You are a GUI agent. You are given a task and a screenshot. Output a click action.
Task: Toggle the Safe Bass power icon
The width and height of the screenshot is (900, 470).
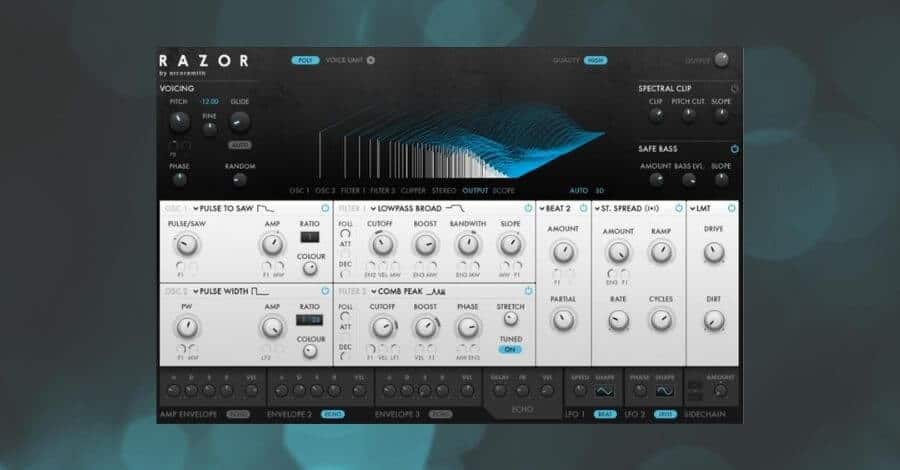tap(734, 149)
